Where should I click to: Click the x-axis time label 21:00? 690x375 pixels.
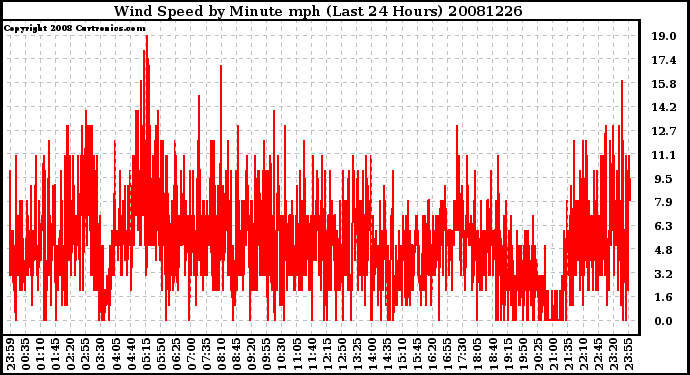tap(553, 355)
